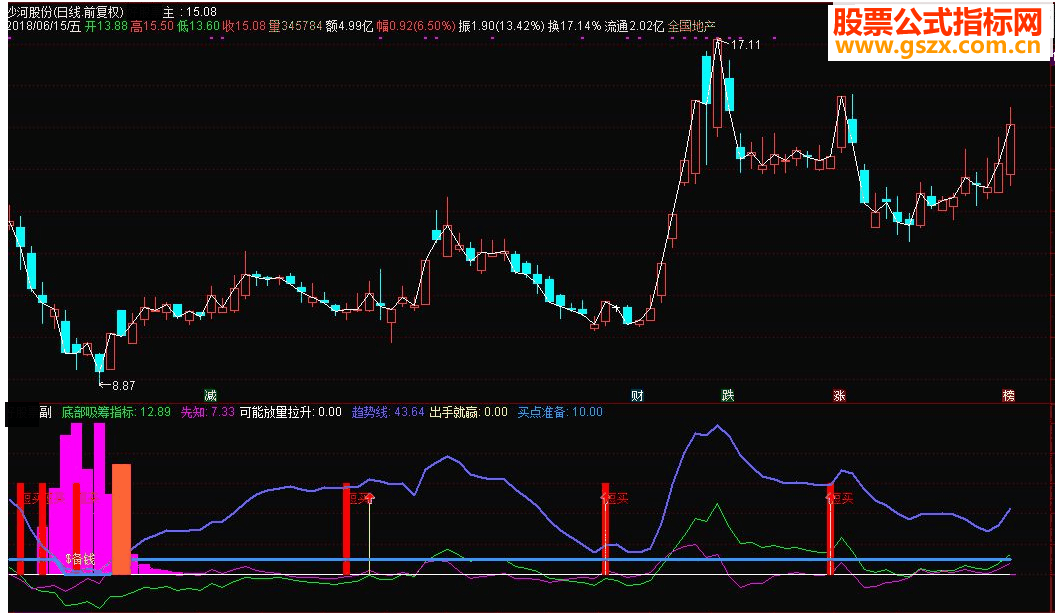1055x613 pixels.
Task: Click the 财 event marker below the chart
Action: pos(637,396)
